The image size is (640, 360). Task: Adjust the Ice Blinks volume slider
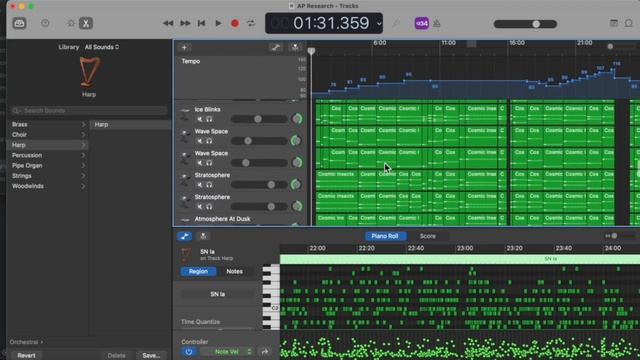click(x=259, y=119)
